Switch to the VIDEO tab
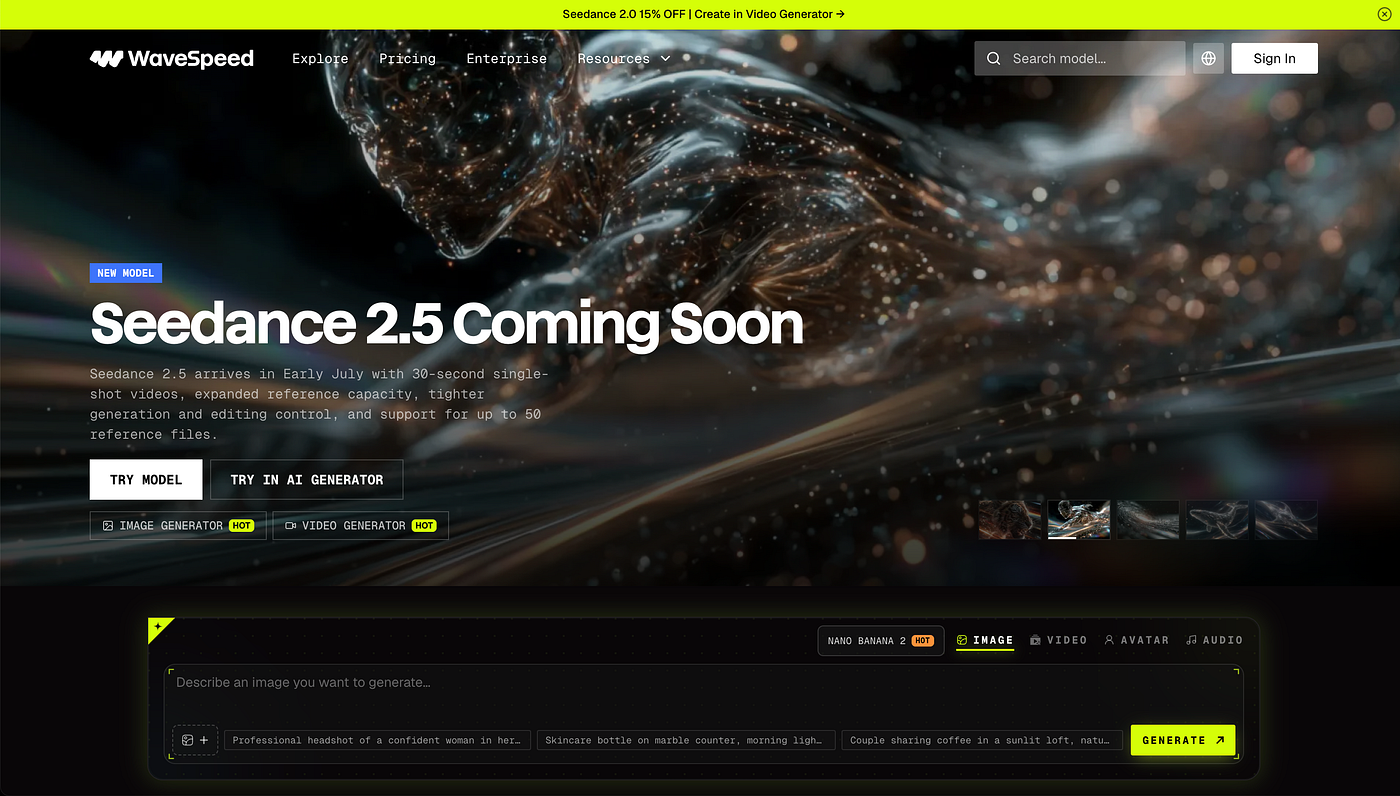Image resolution: width=1400 pixels, height=796 pixels. click(x=1058, y=640)
